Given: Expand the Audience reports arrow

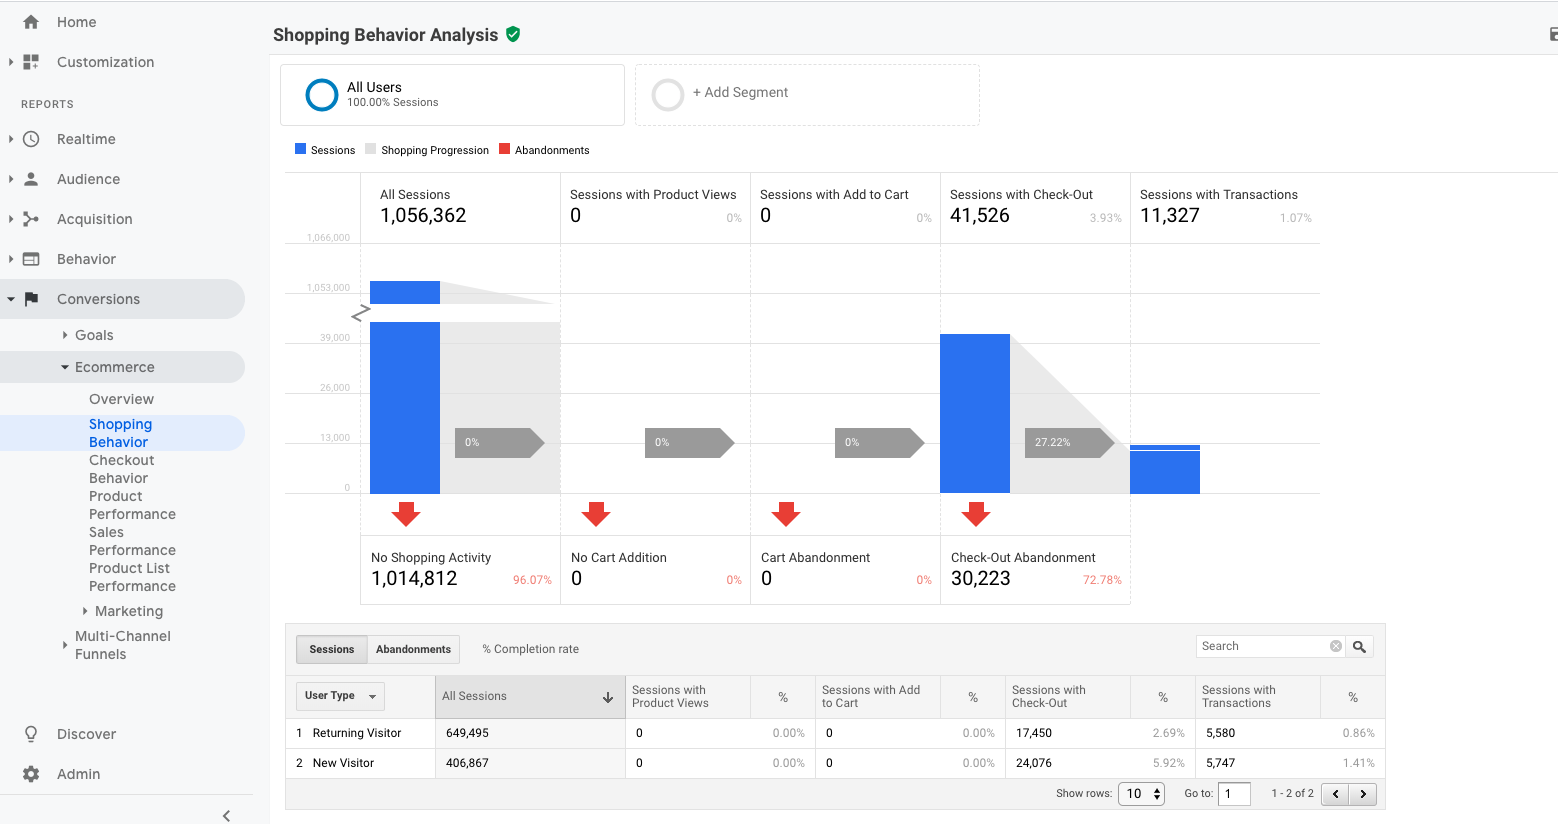Looking at the screenshot, I should tap(11, 179).
